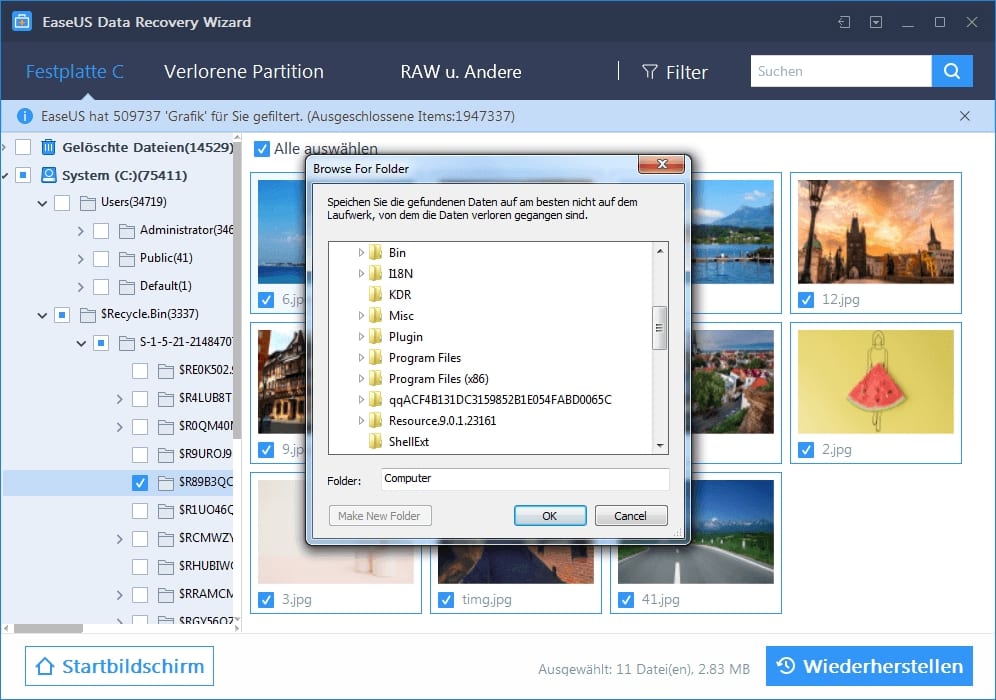Viewport: 996px width, 700px height.
Task: Click the tree panel horizontal scrollbar thumb
Action: 48,628
